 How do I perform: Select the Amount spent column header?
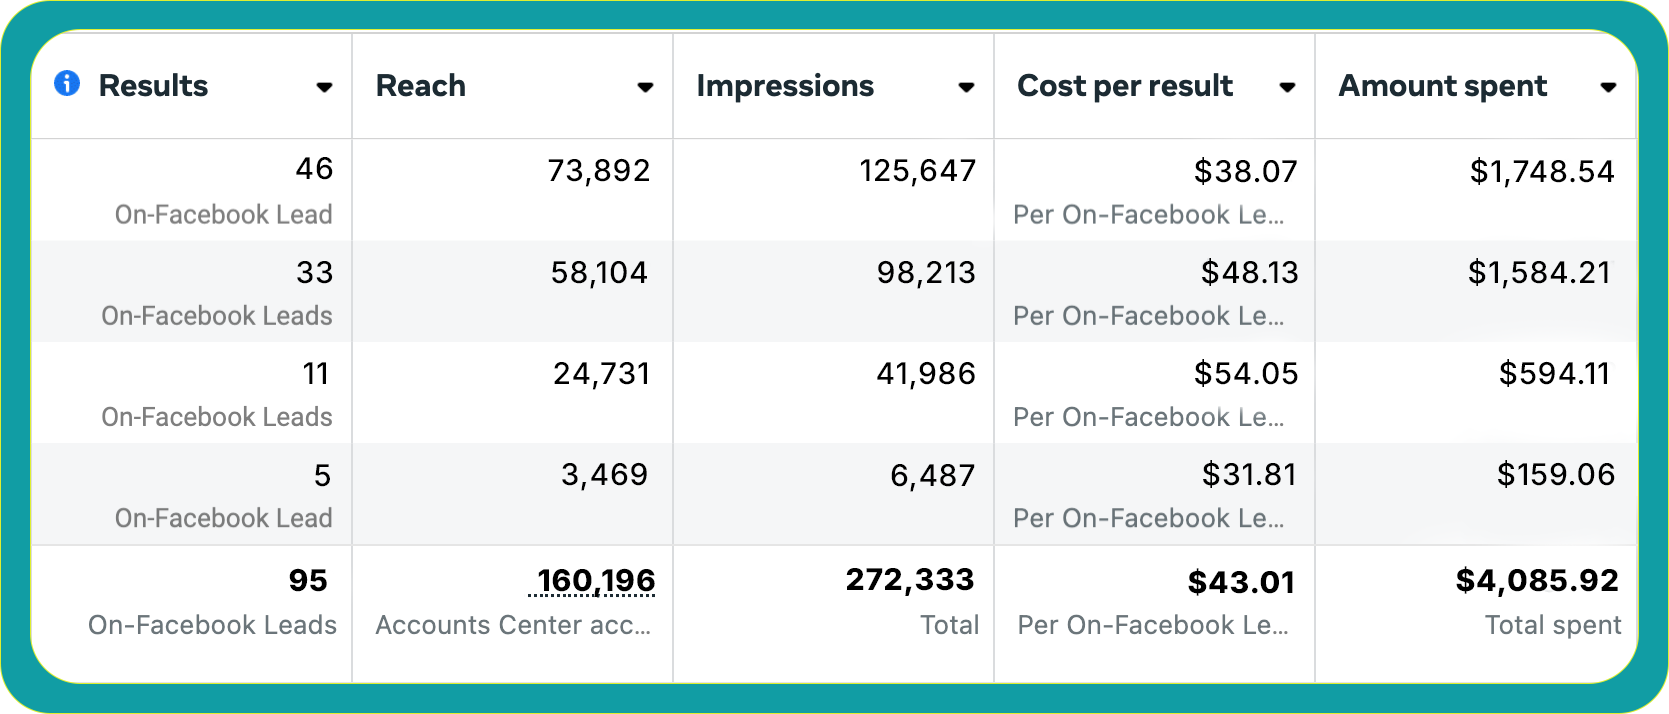pos(1443,86)
